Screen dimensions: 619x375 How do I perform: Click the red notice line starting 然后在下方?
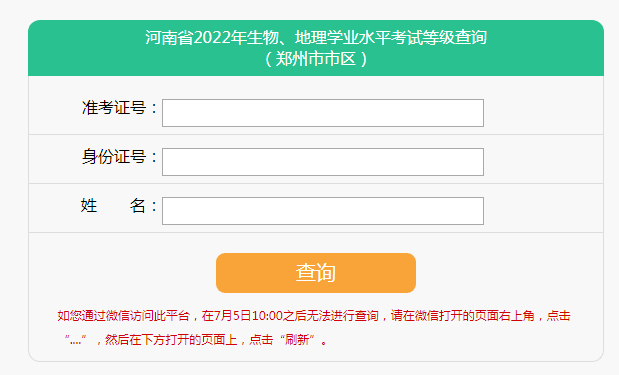(196, 339)
